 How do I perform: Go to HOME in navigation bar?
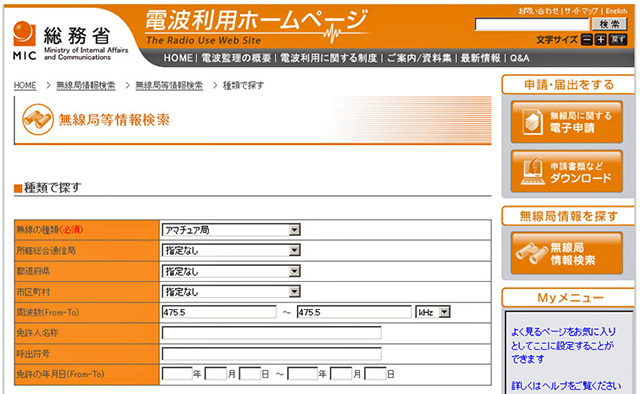pos(178,58)
